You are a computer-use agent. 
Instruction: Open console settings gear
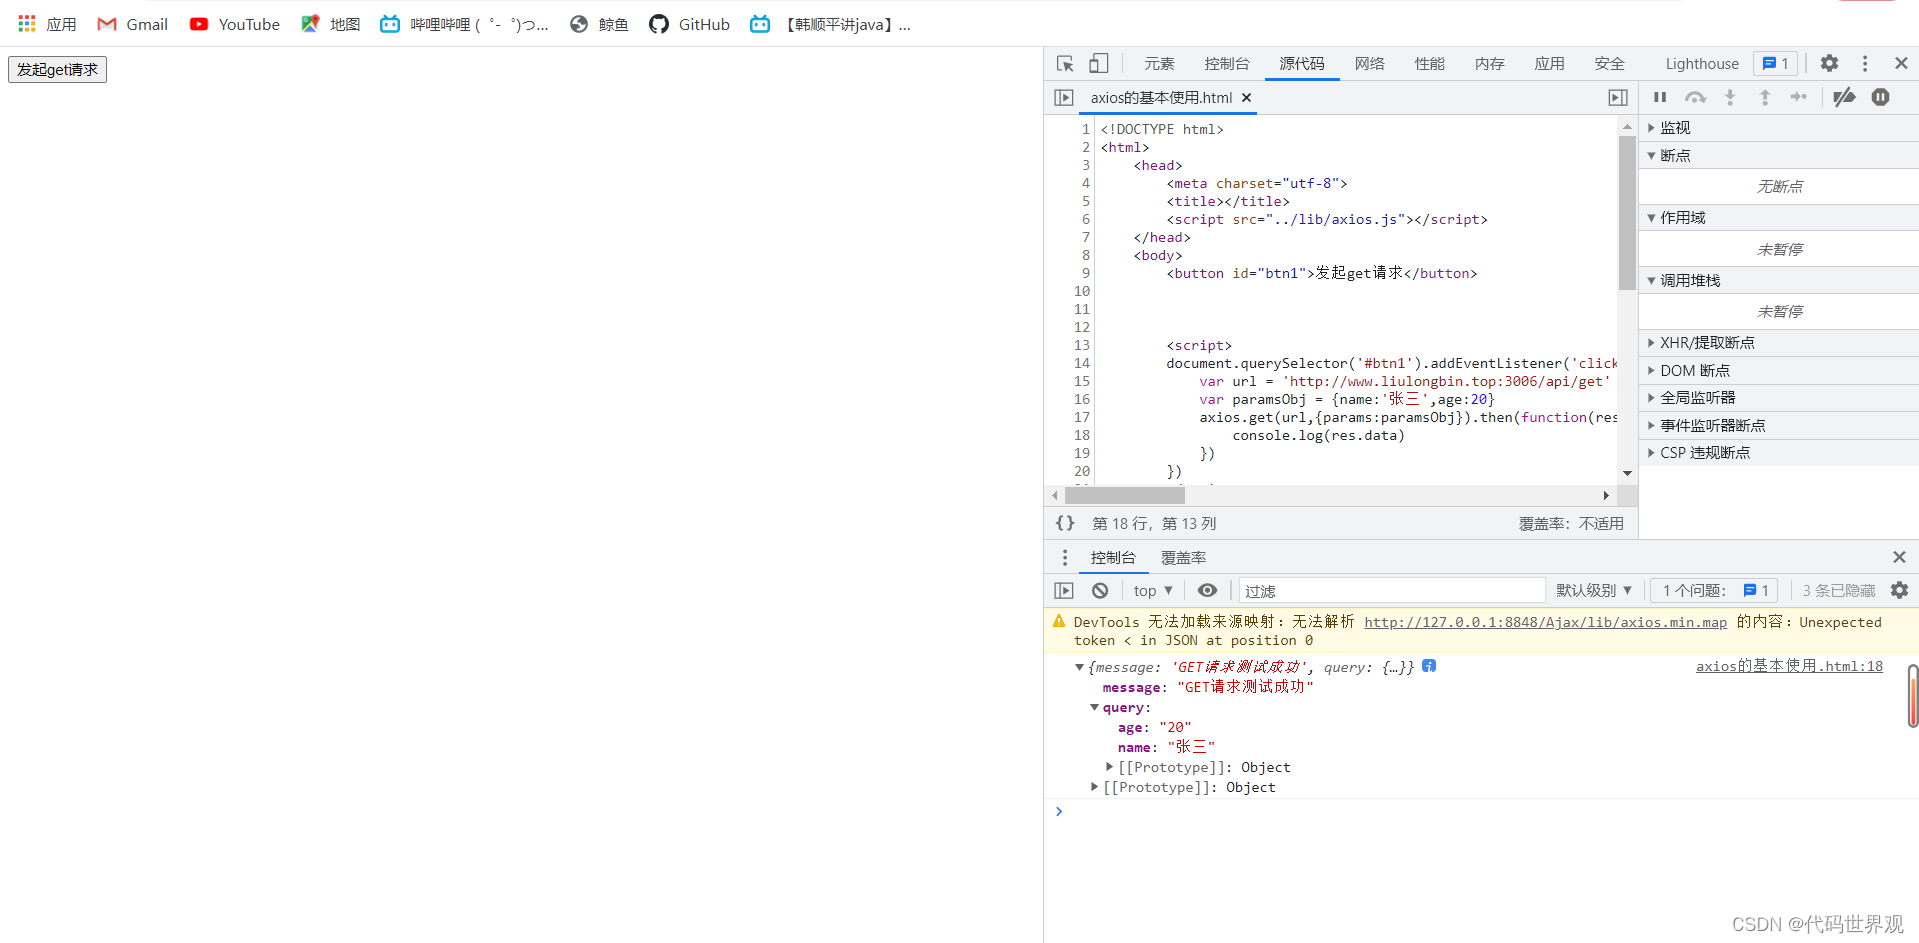tap(1900, 590)
